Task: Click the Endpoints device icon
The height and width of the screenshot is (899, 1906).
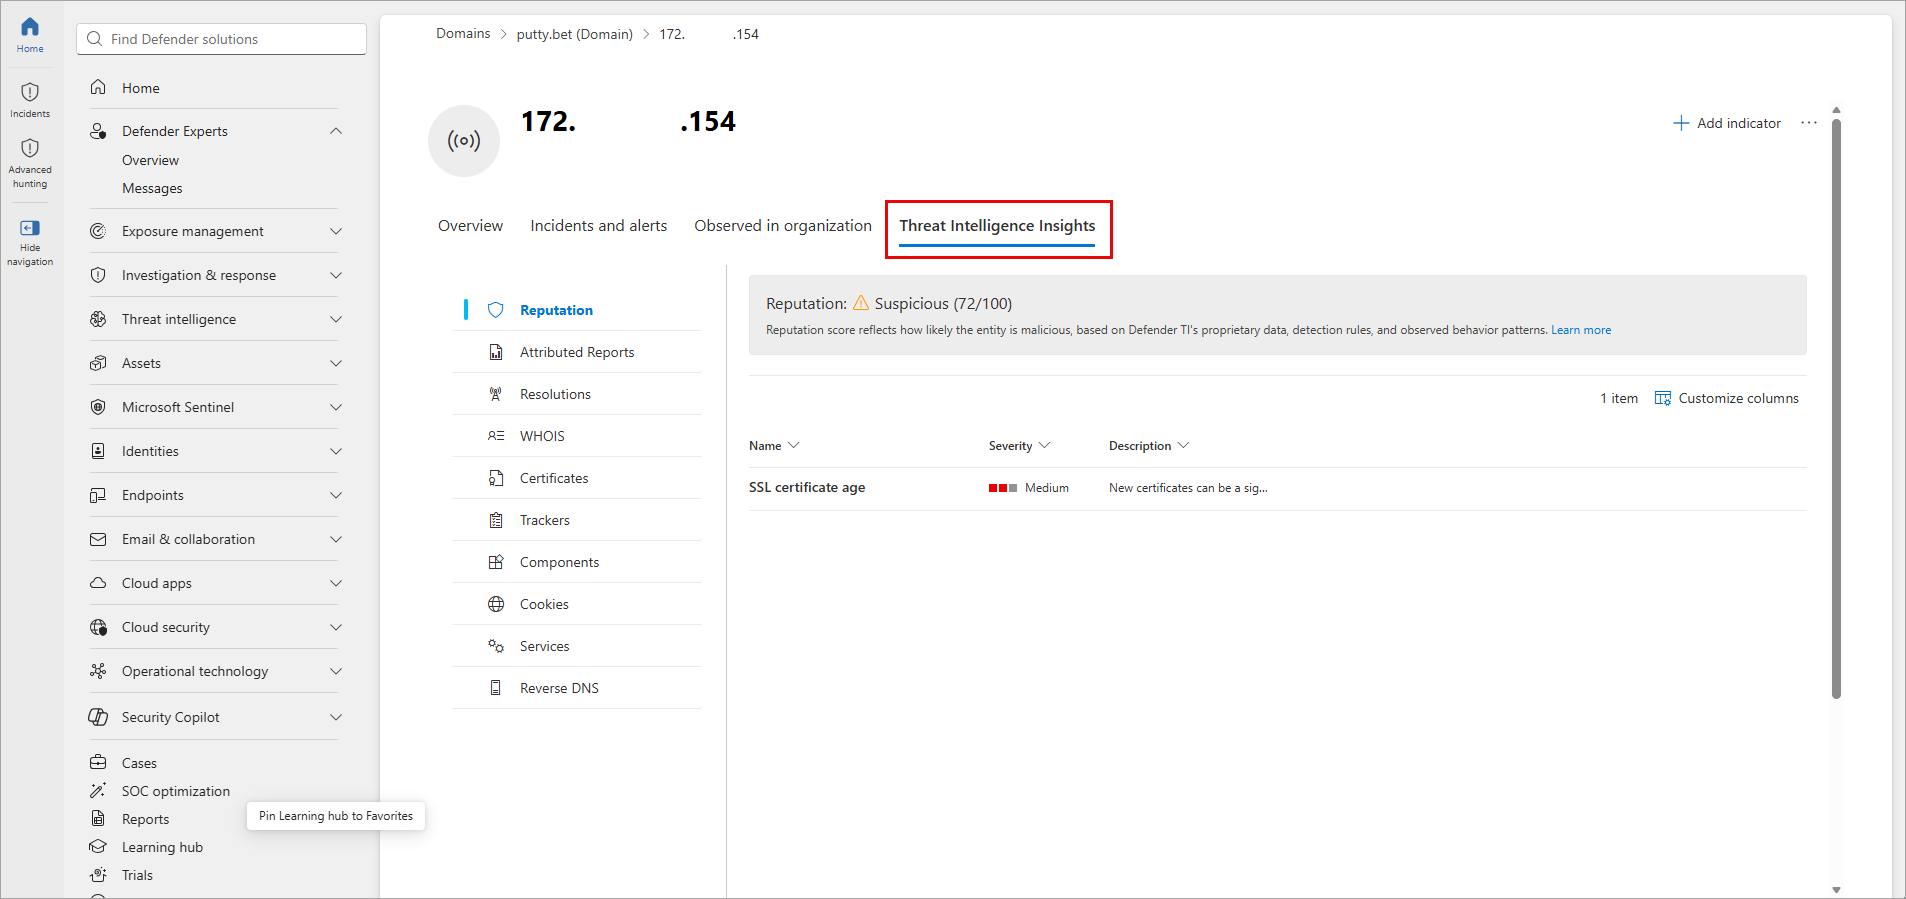Action: (x=98, y=495)
